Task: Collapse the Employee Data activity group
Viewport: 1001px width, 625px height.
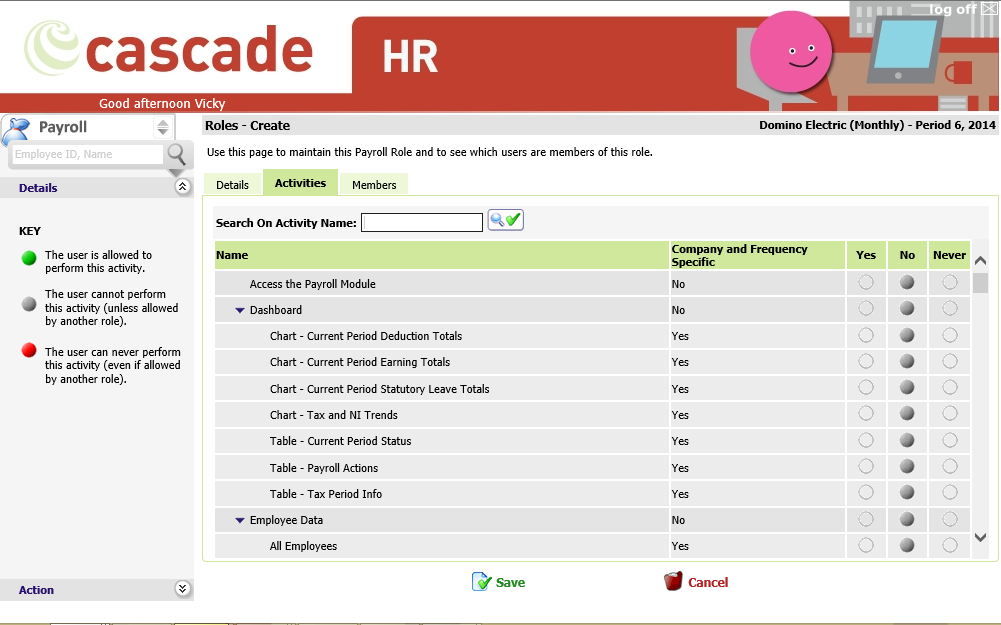Action: [240, 520]
